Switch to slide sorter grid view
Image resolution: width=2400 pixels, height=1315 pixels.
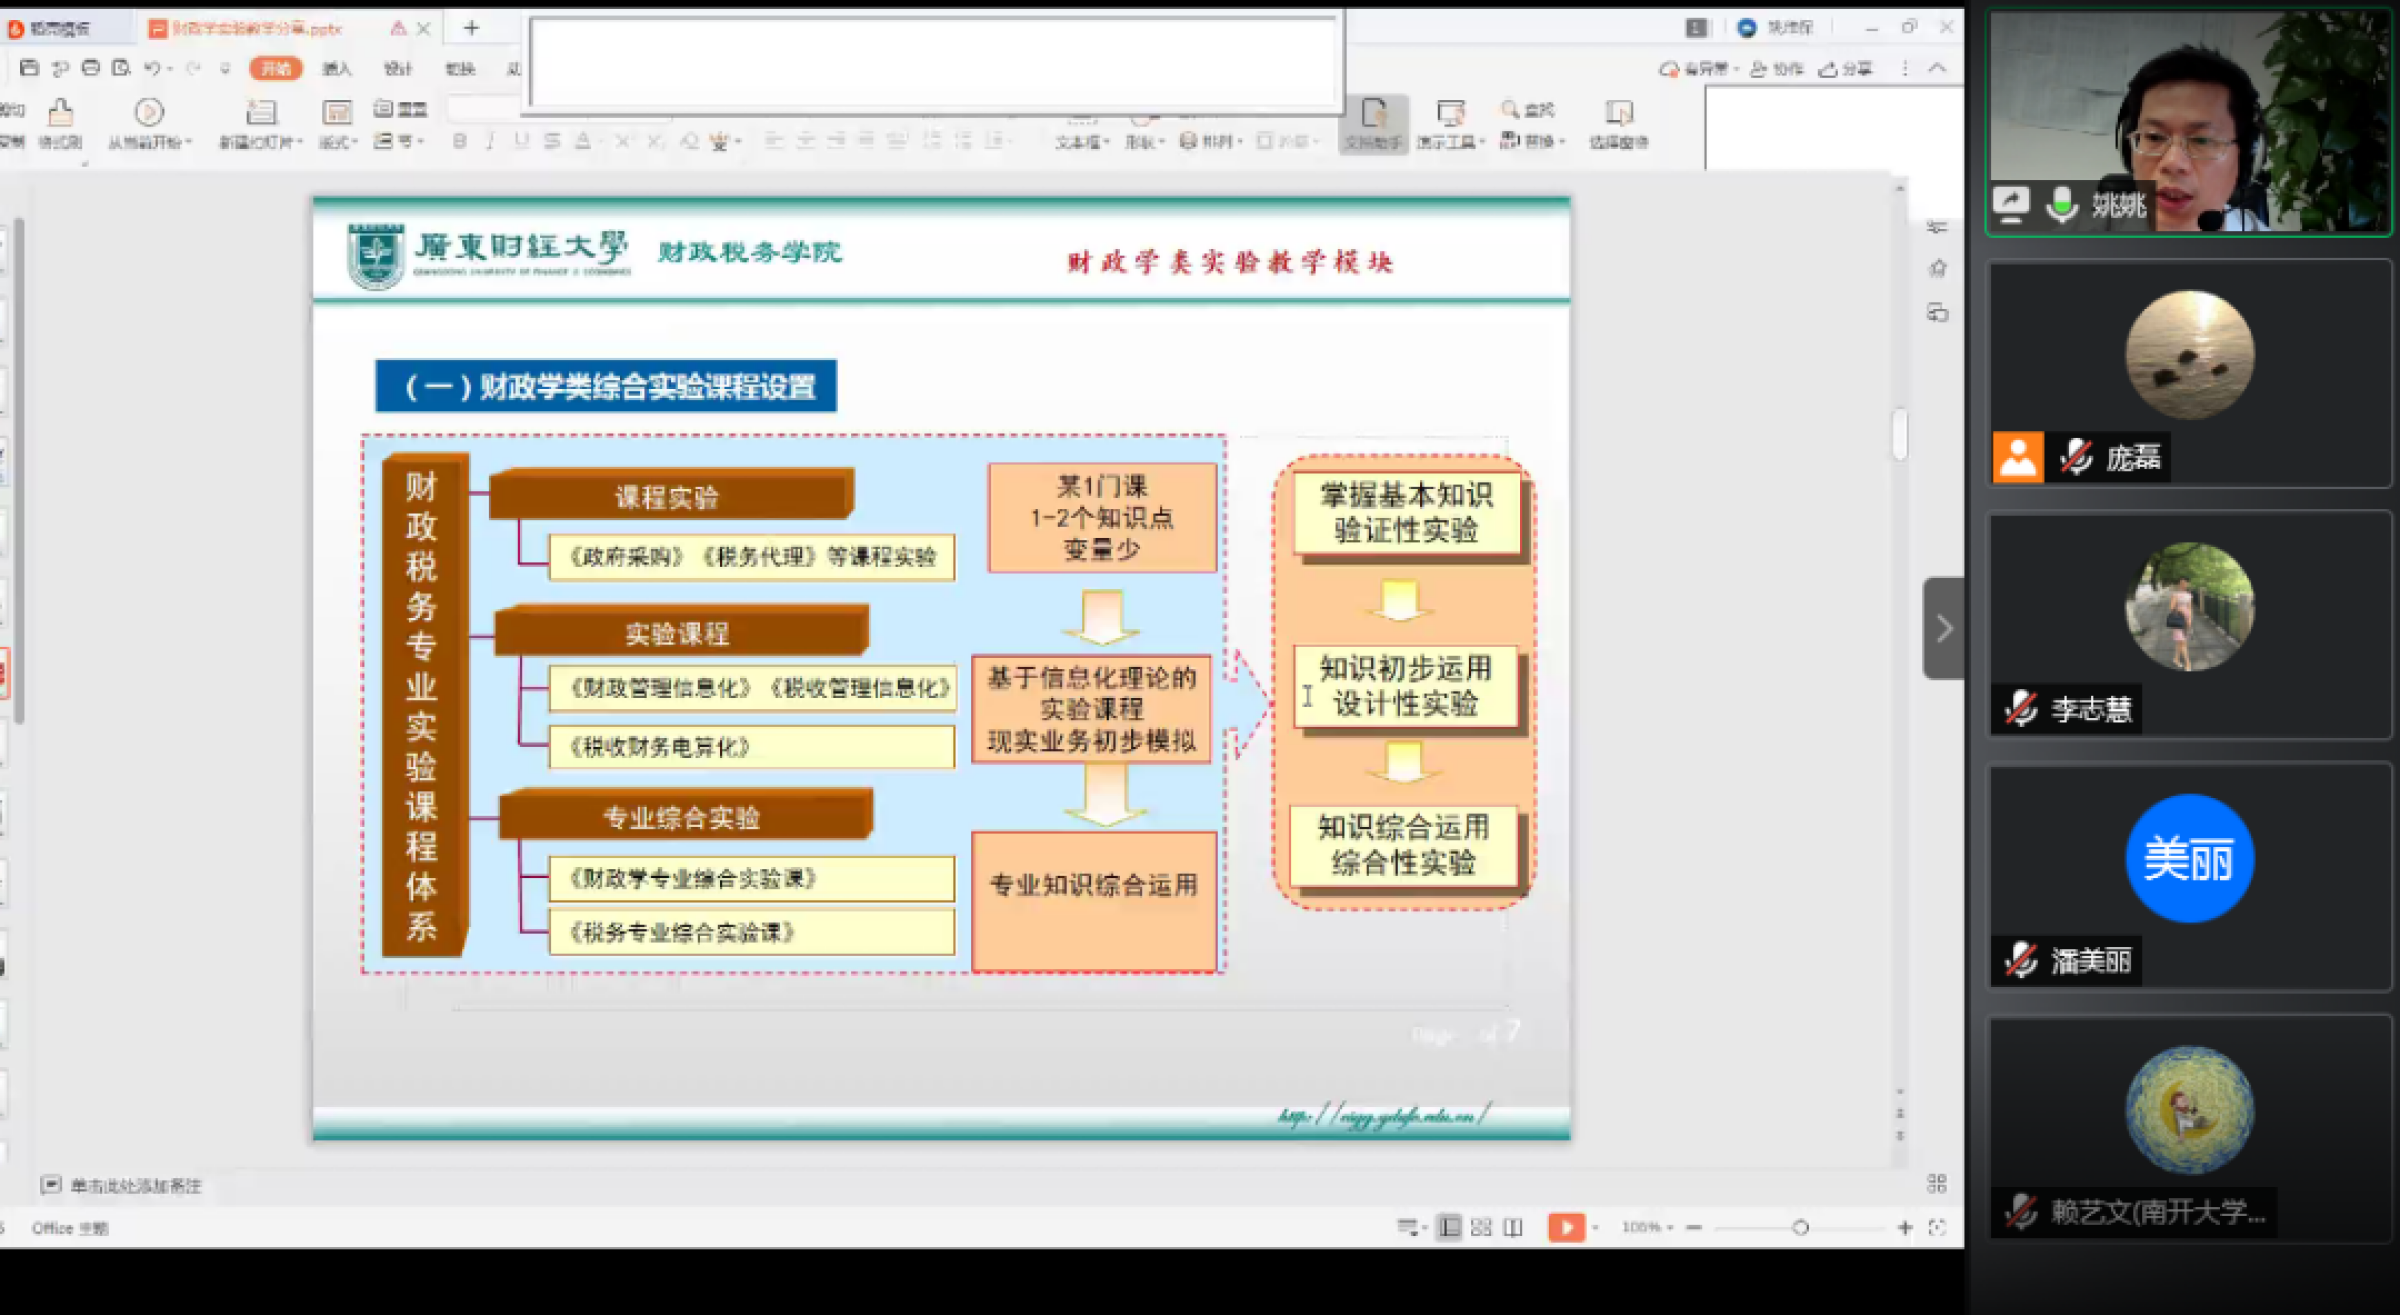pos(1481,1227)
